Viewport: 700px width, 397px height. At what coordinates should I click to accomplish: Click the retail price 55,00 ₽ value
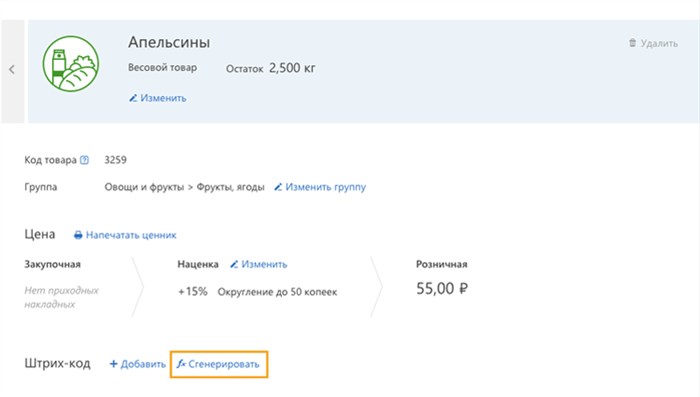coord(442,288)
